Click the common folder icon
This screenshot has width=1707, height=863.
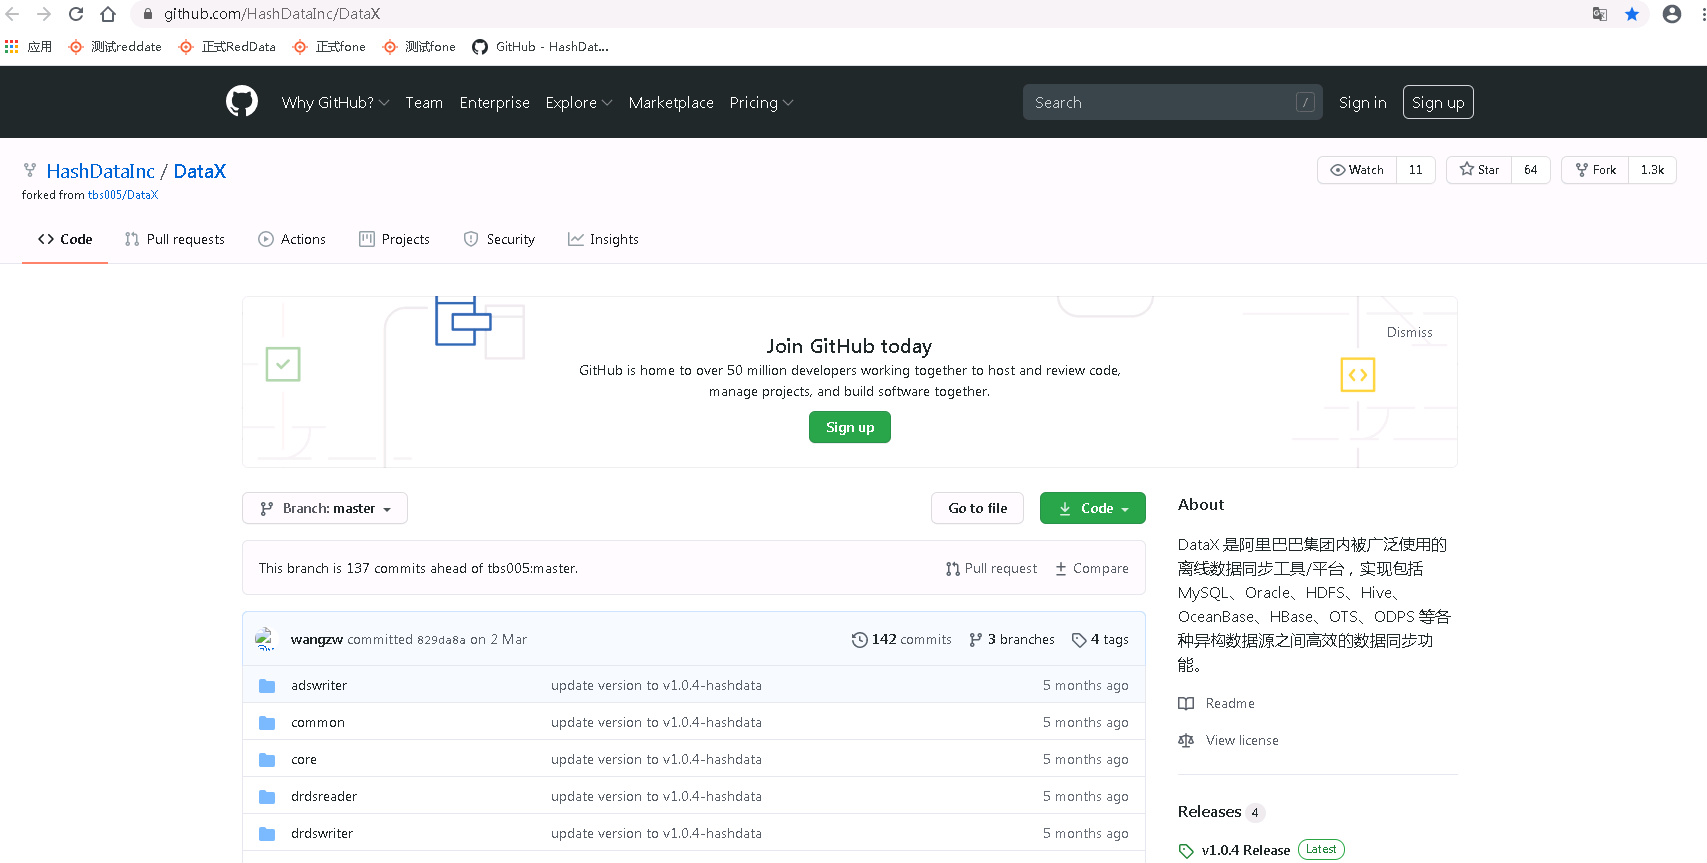(x=267, y=723)
